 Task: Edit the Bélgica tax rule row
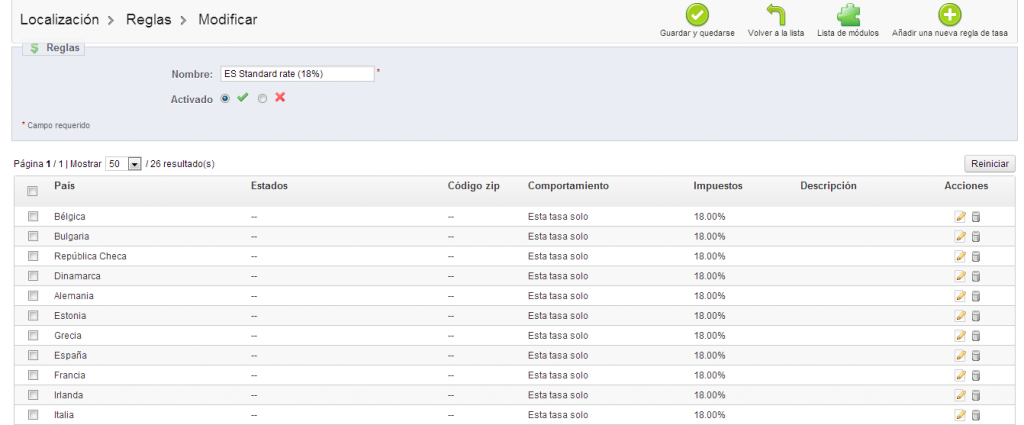coord(960,216)
